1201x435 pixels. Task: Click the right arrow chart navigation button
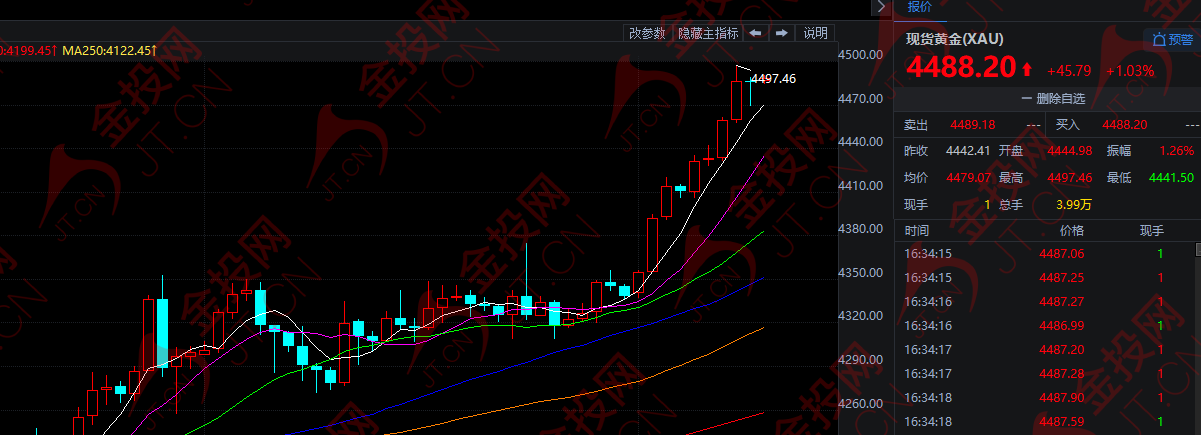click(782, 33)
